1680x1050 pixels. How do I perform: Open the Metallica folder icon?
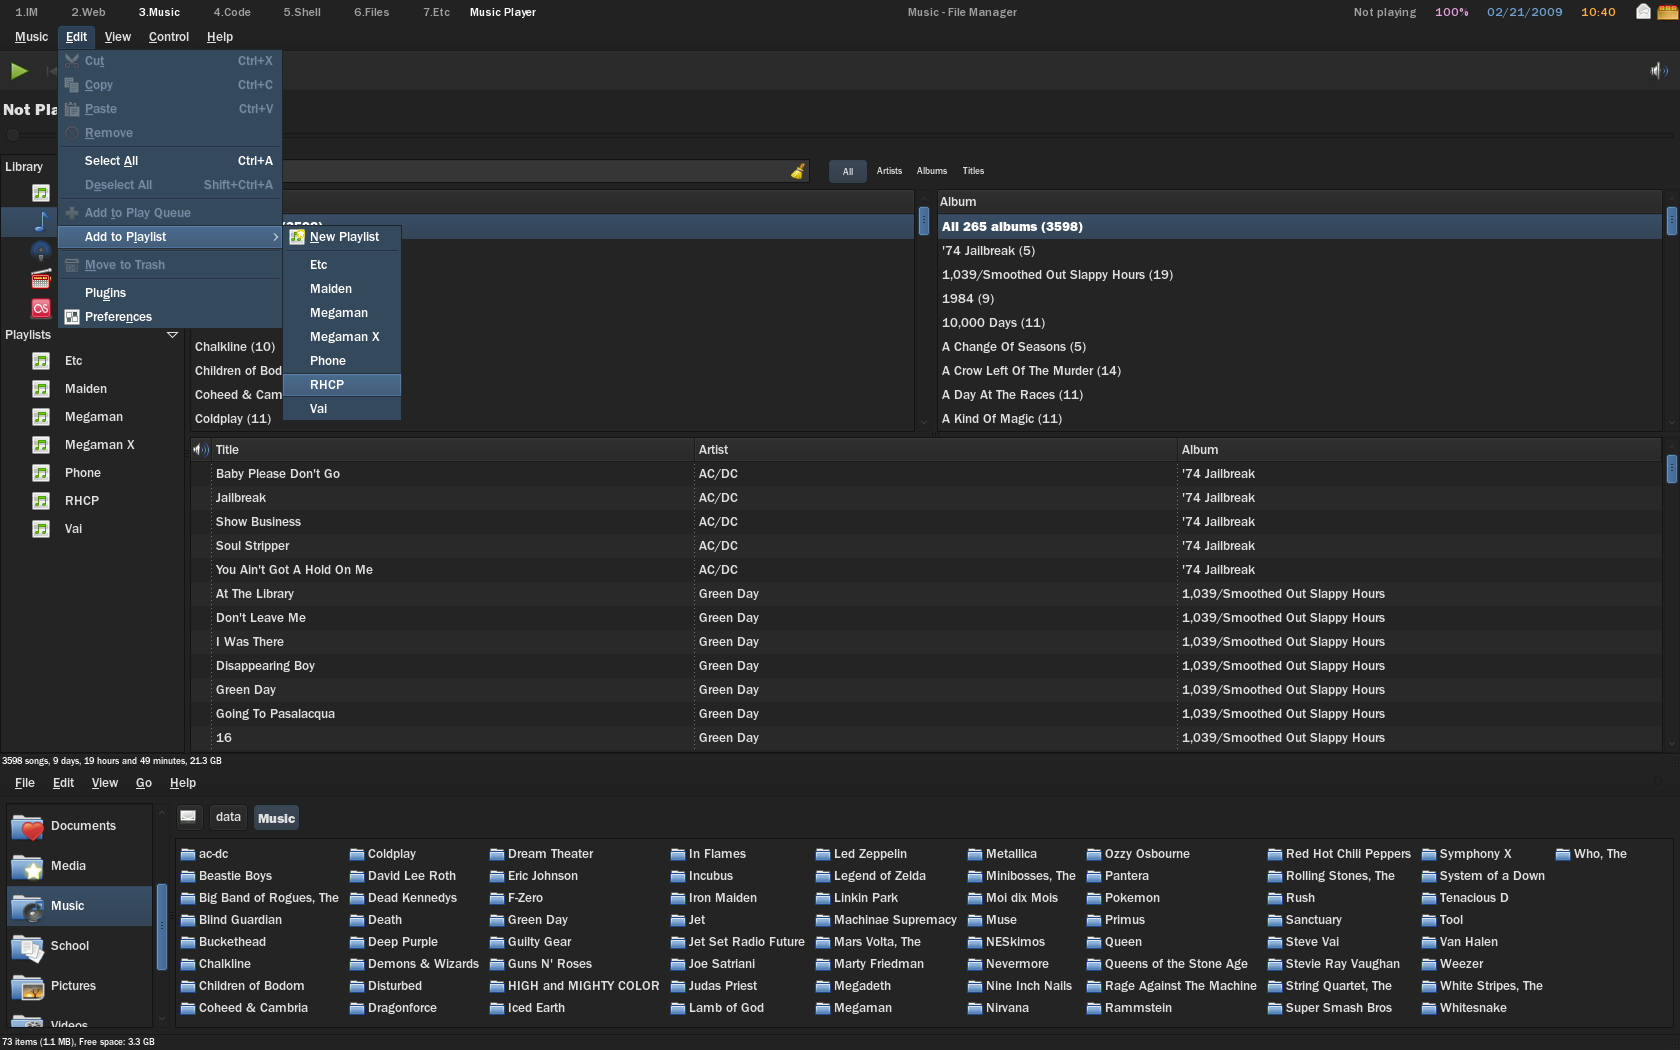tap(975, 854)
